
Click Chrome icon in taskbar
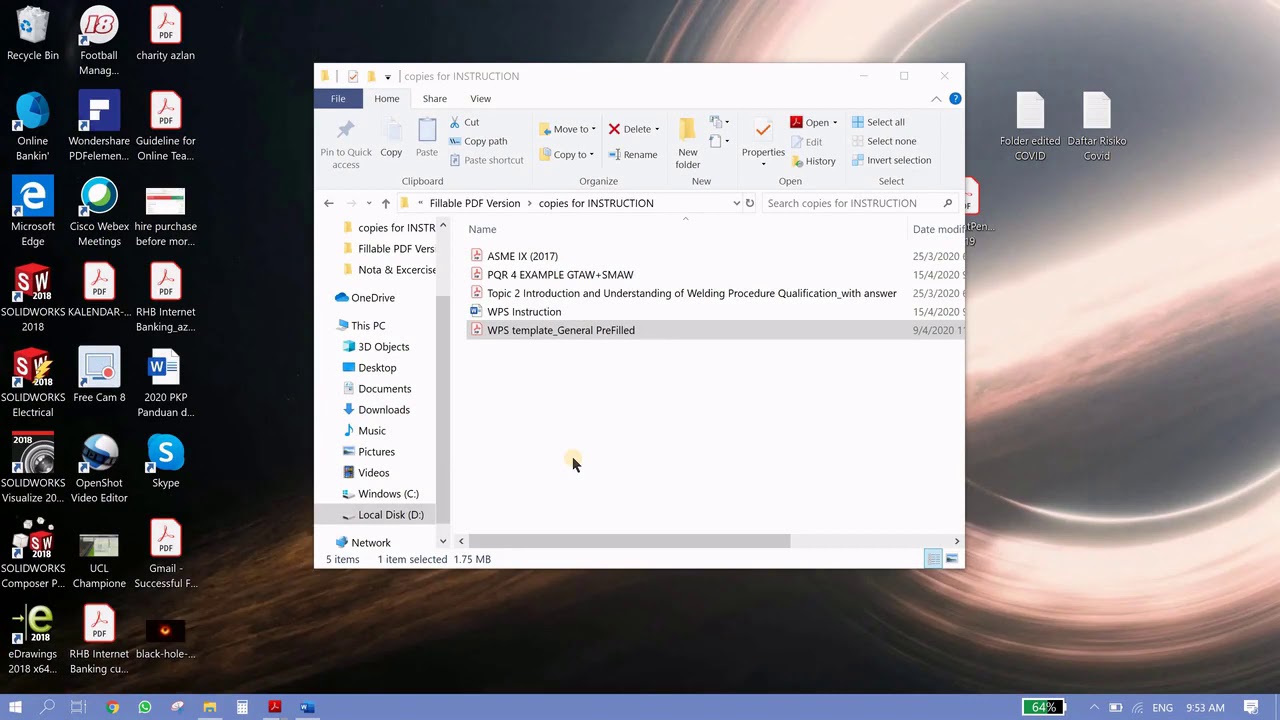coord(112,707)
